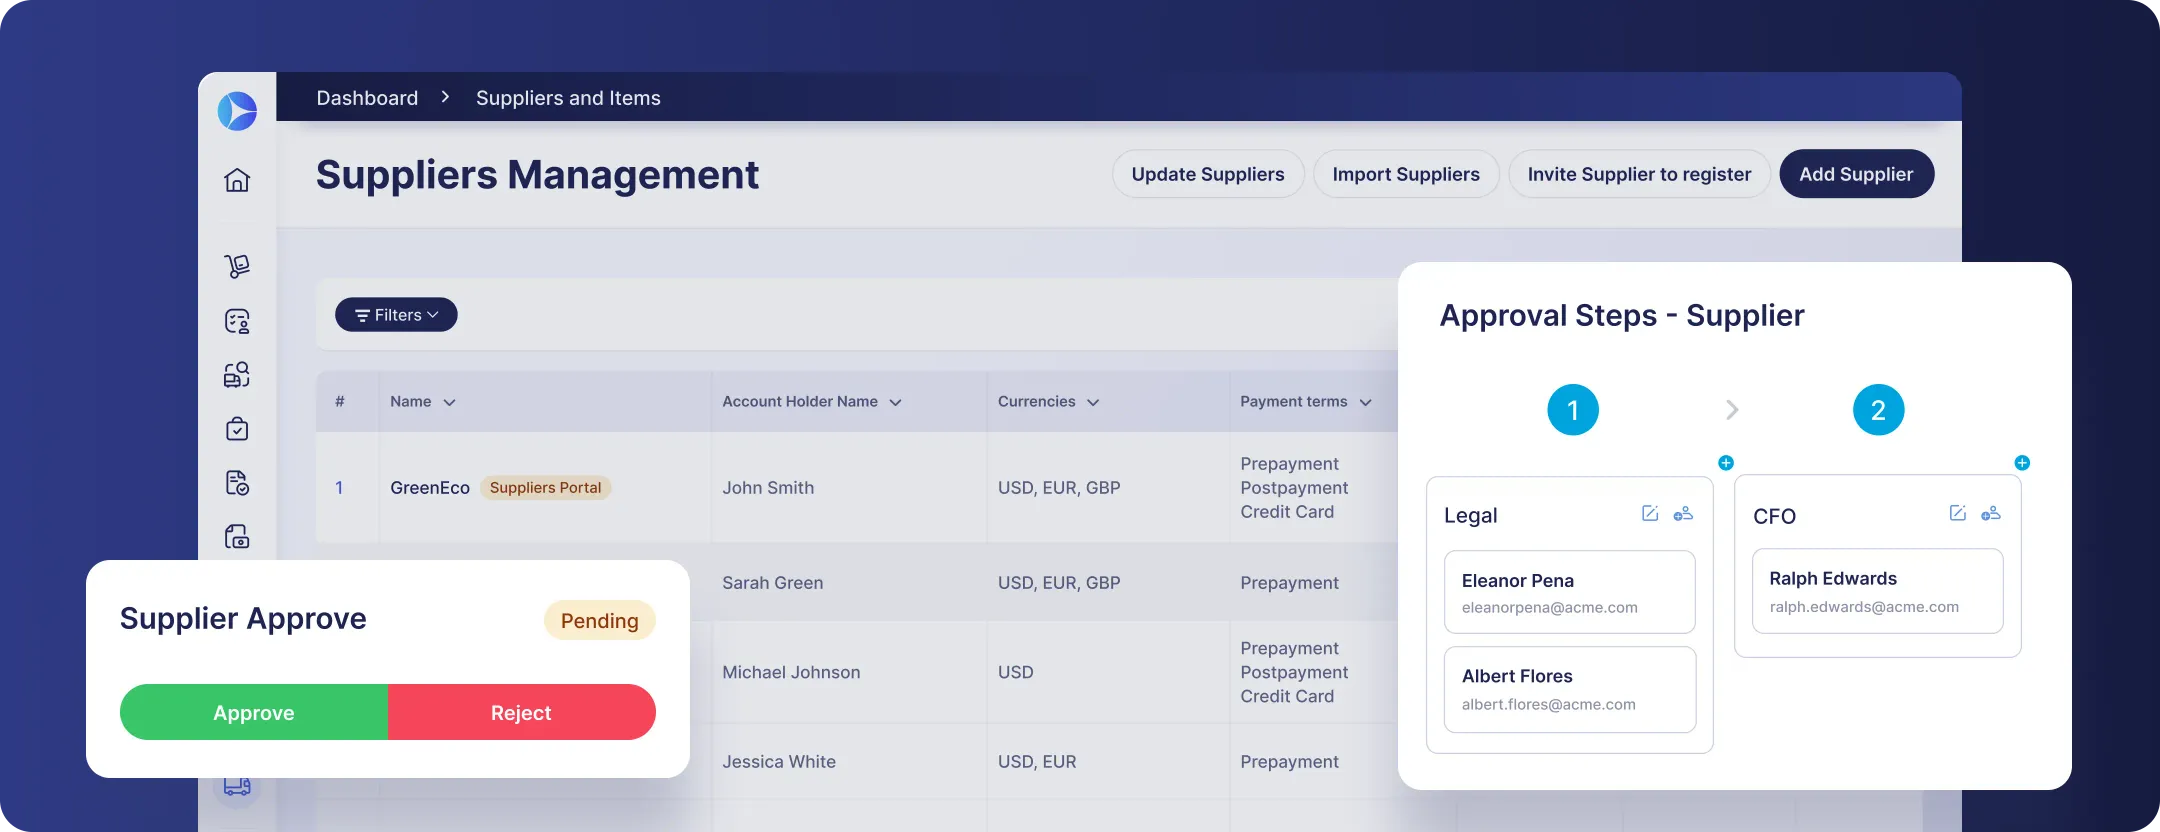
Task: Open Albert Flores approver card
Action: pos(1570,689)
